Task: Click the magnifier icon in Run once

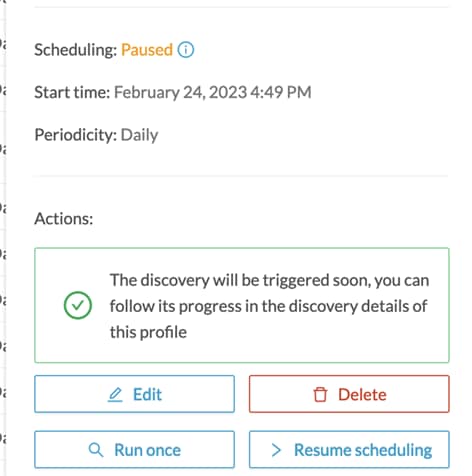Action: click(x=96, y=450)
